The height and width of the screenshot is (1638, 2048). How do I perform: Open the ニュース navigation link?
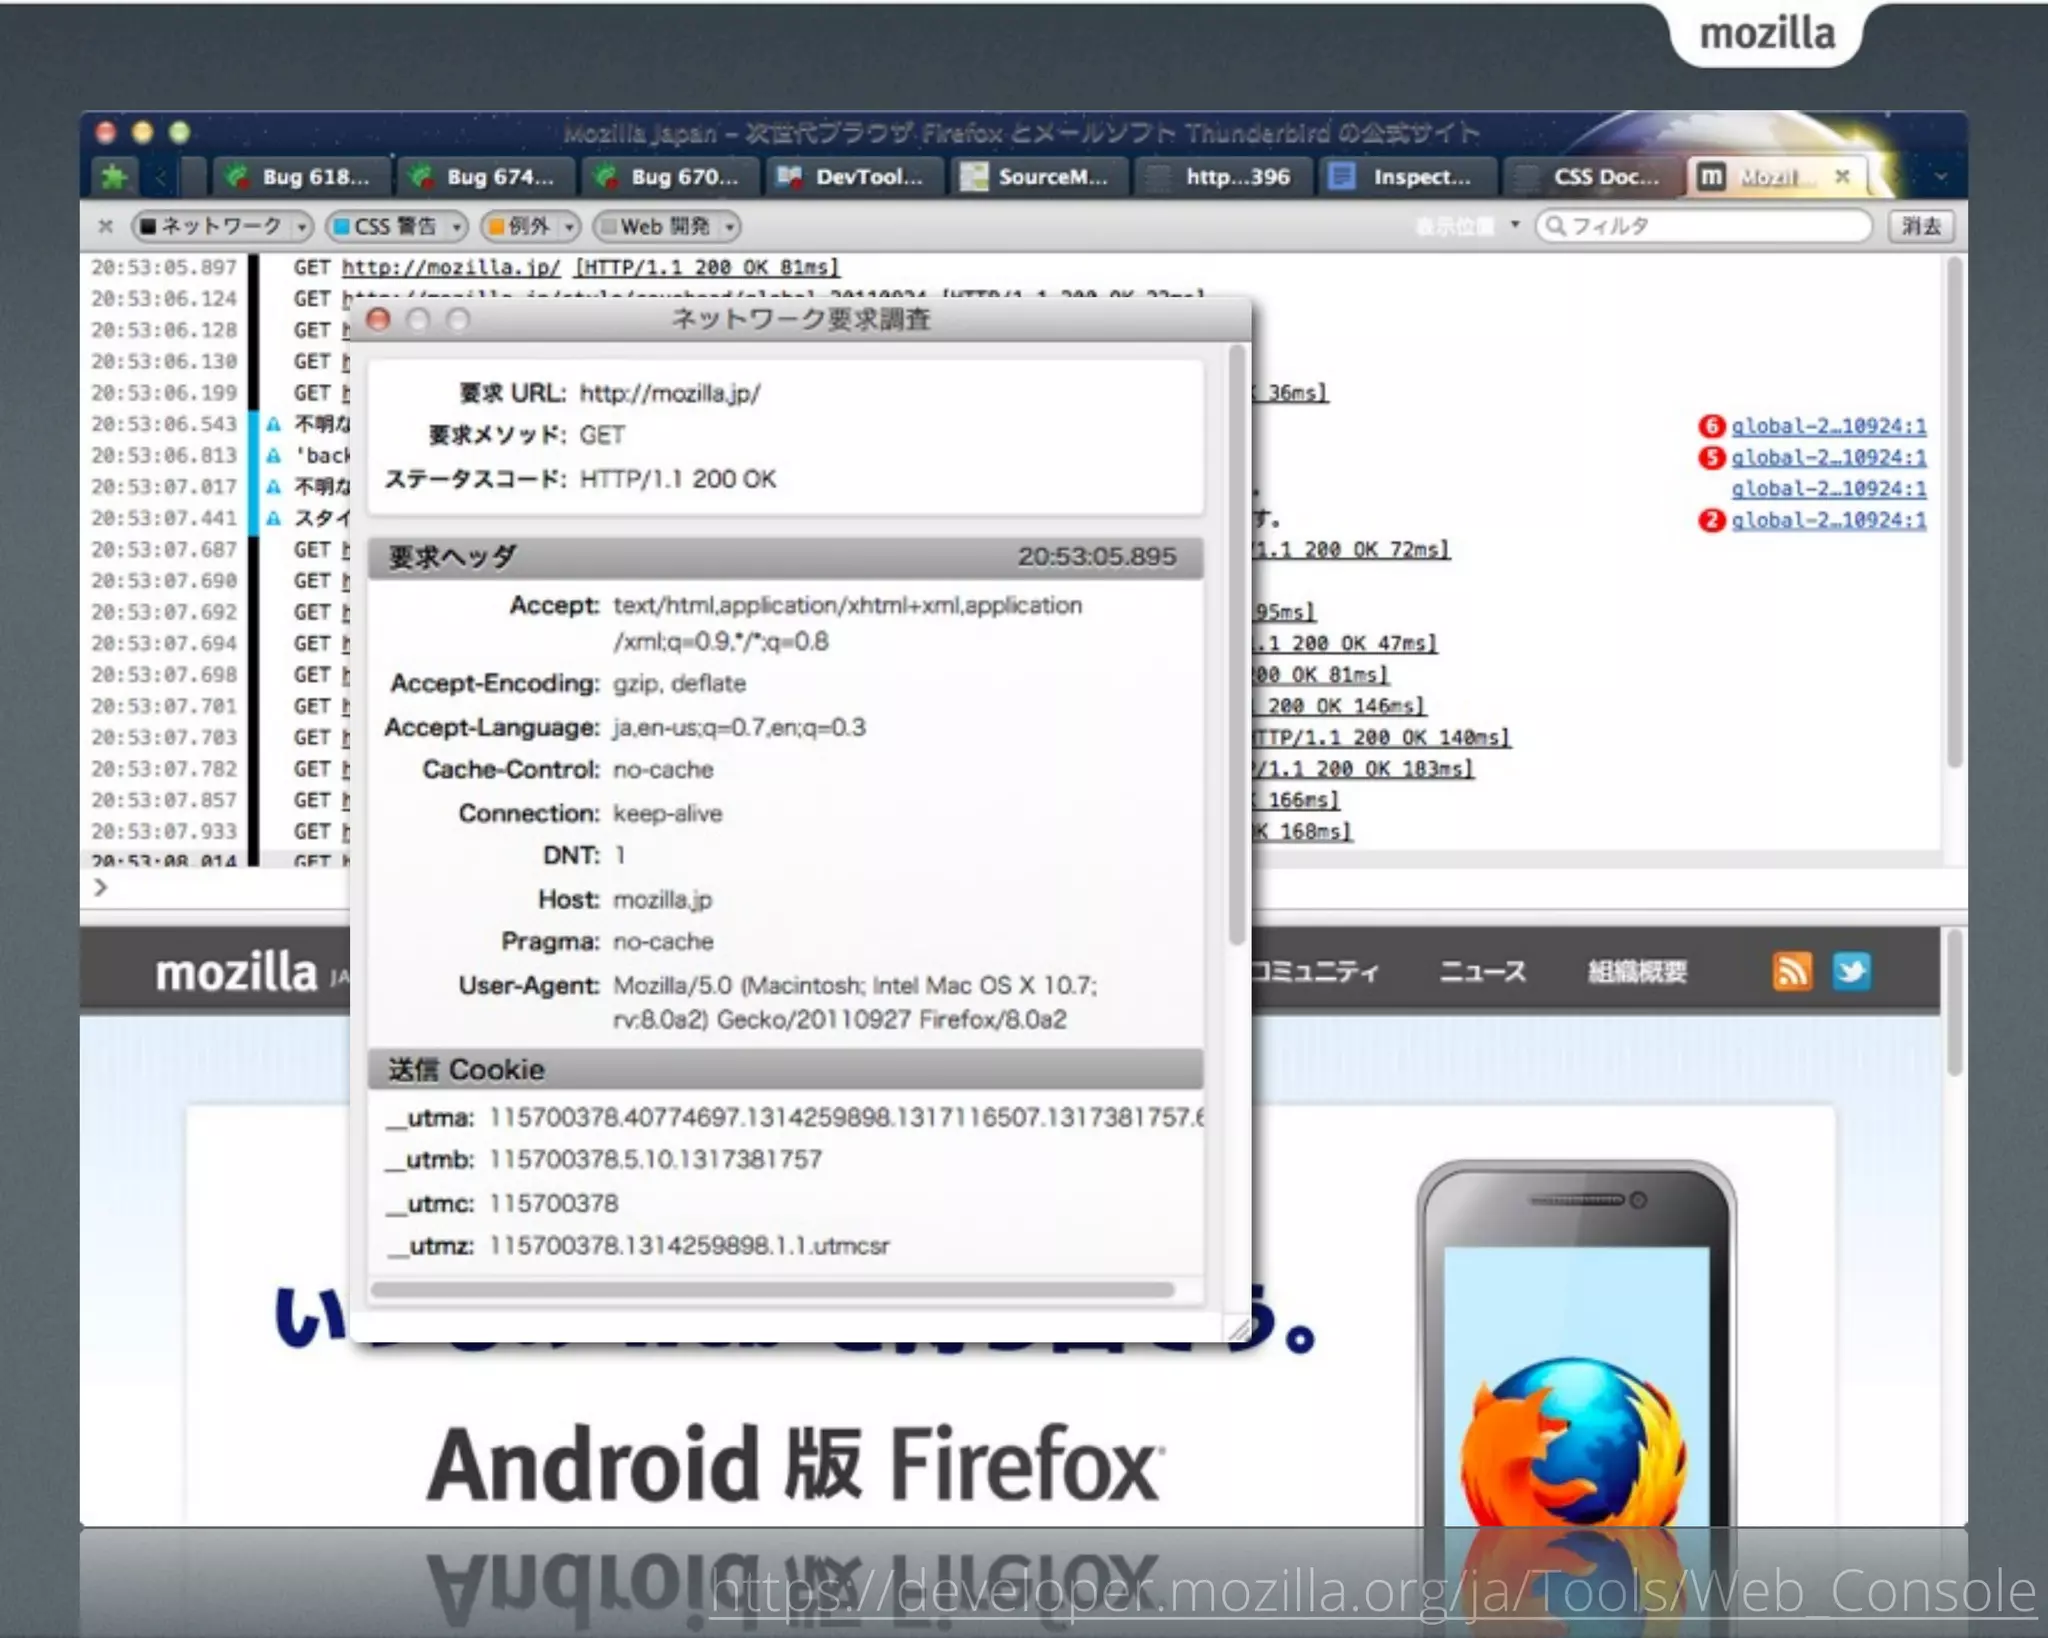click(1482, 971)
